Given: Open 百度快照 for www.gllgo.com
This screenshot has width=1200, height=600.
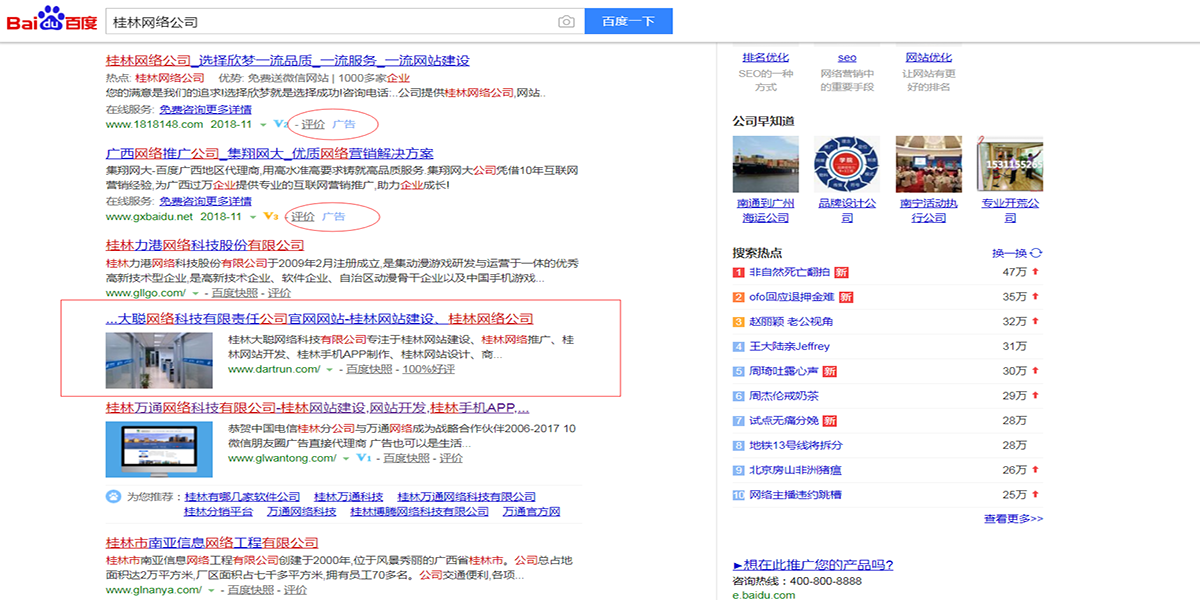Looking at the screenshot, I should tap(236, 293).
